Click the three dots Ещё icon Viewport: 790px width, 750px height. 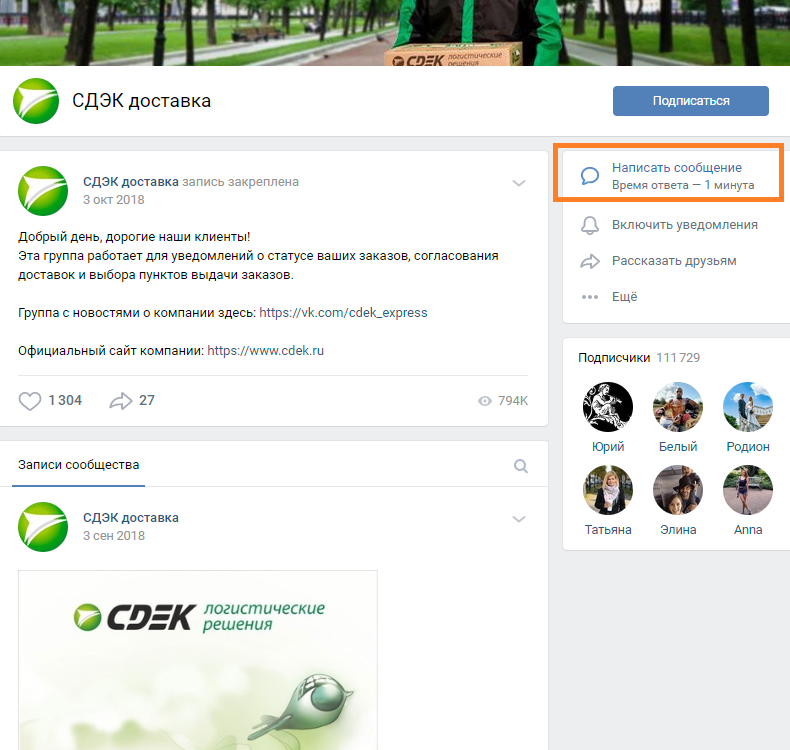[589, 297]
